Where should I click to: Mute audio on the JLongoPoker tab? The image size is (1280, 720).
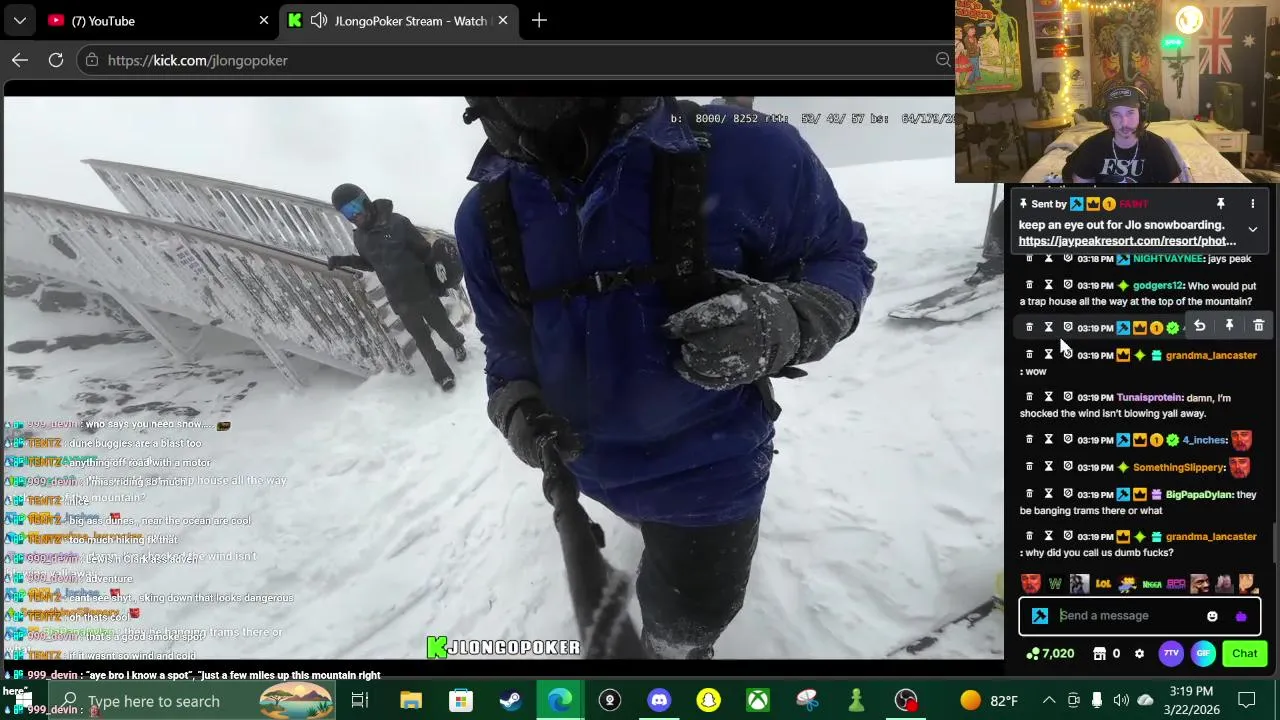pos(319,20)
